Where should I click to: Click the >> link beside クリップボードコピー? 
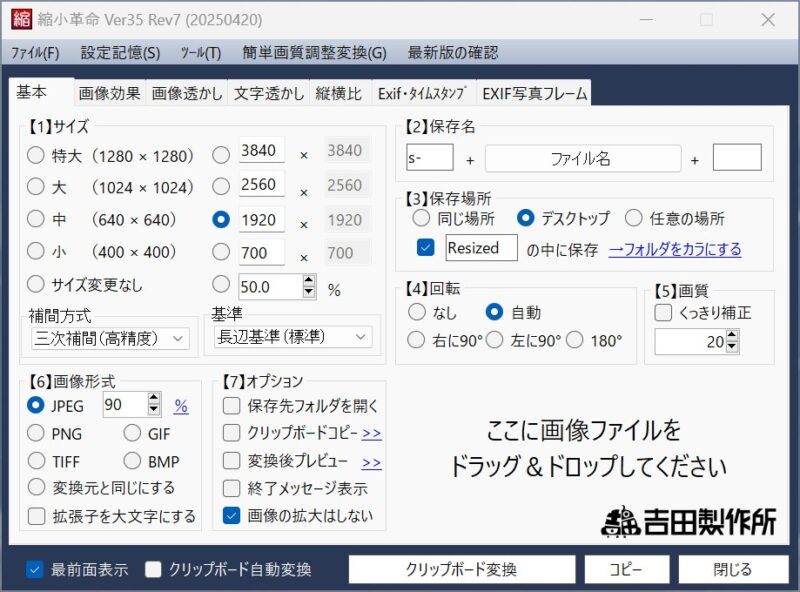click(371, 433)
